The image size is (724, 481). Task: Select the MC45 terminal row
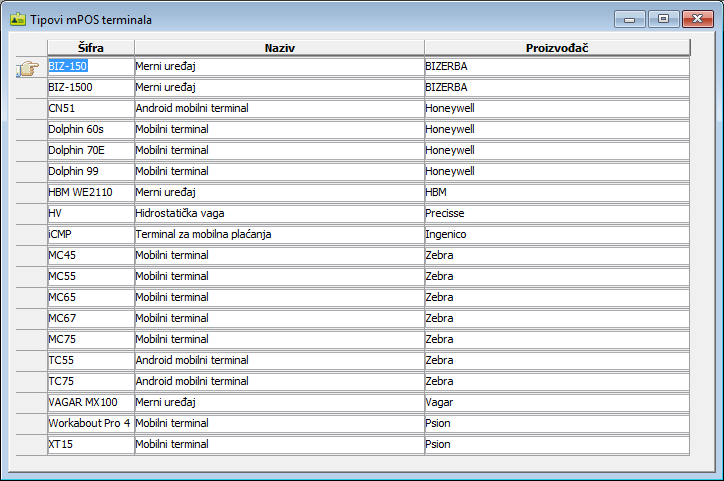pyautogui.click(x=90, y=255)
